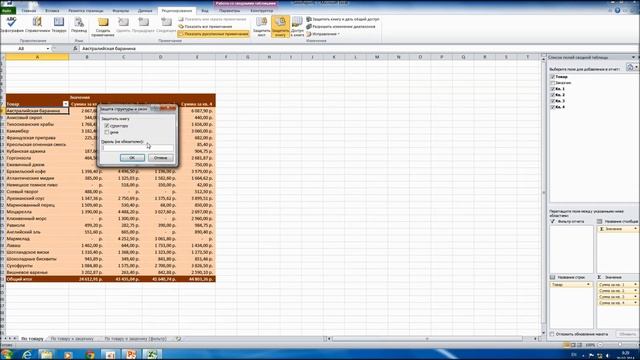Click the formula bar text
This screenshot has height=360, width=640.
pyautogui.click(x=109, y=49)
